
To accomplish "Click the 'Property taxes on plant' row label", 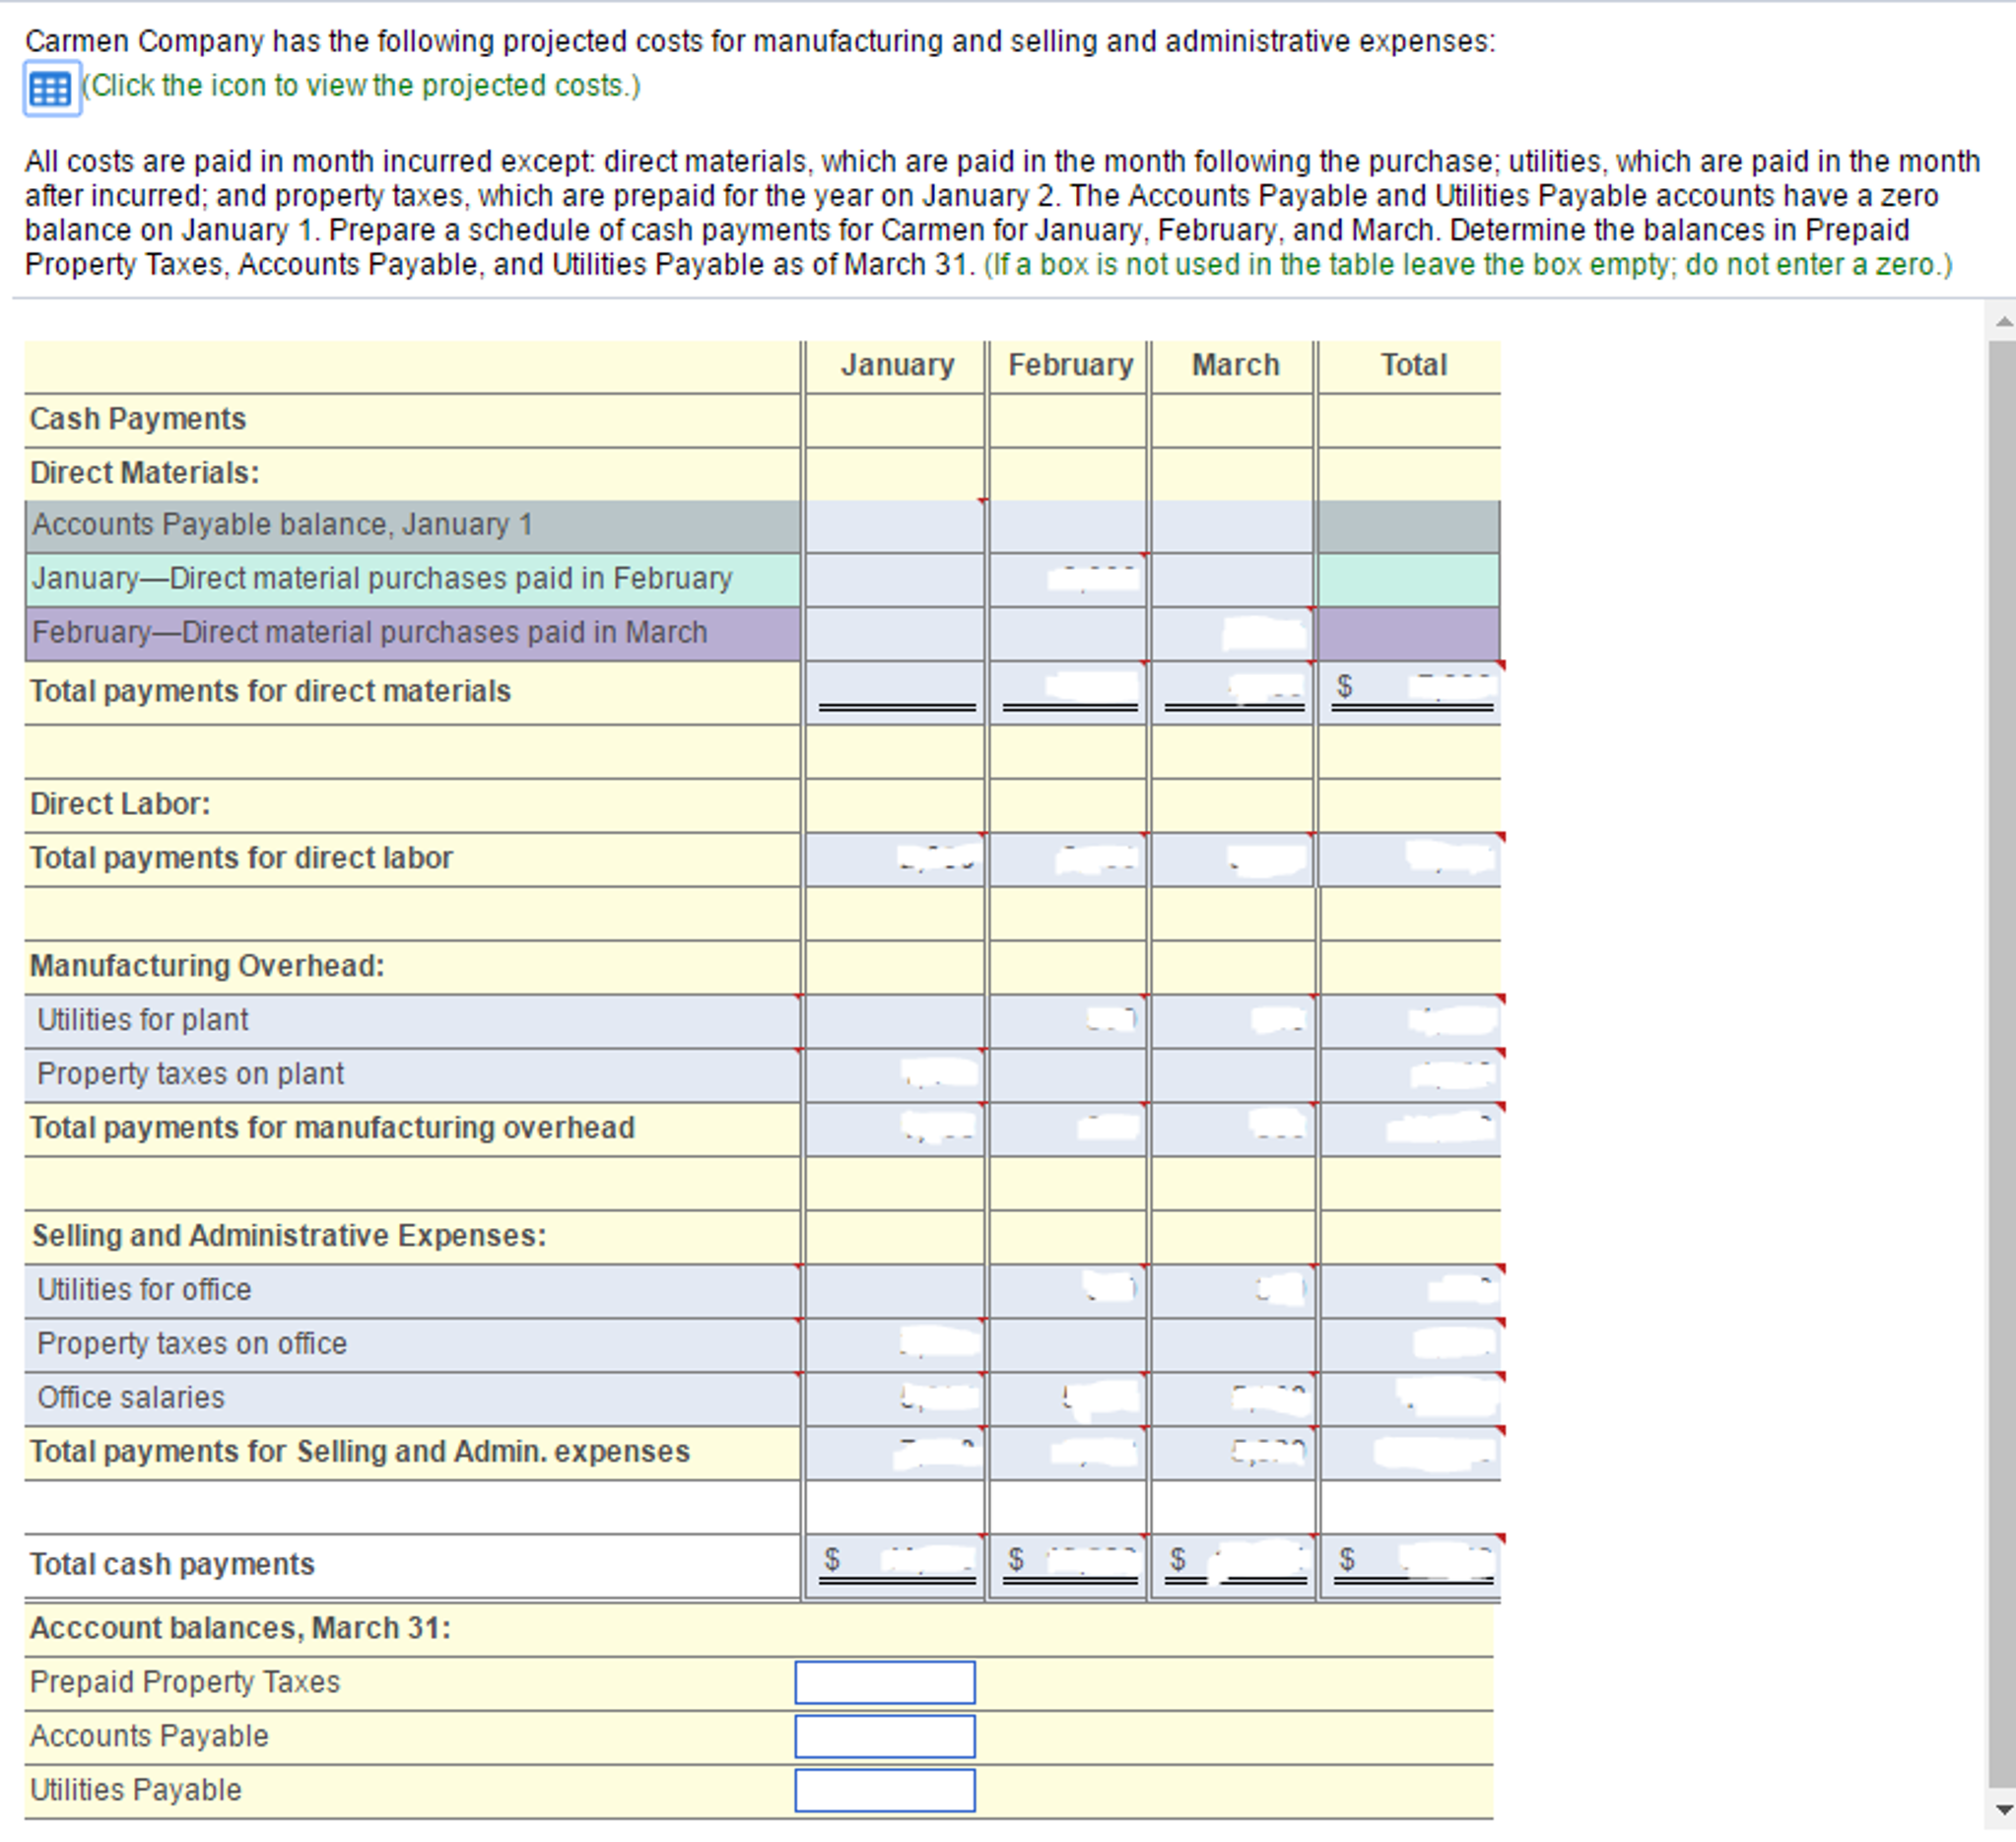I will pyautogui.click(x=190, y=1074).
